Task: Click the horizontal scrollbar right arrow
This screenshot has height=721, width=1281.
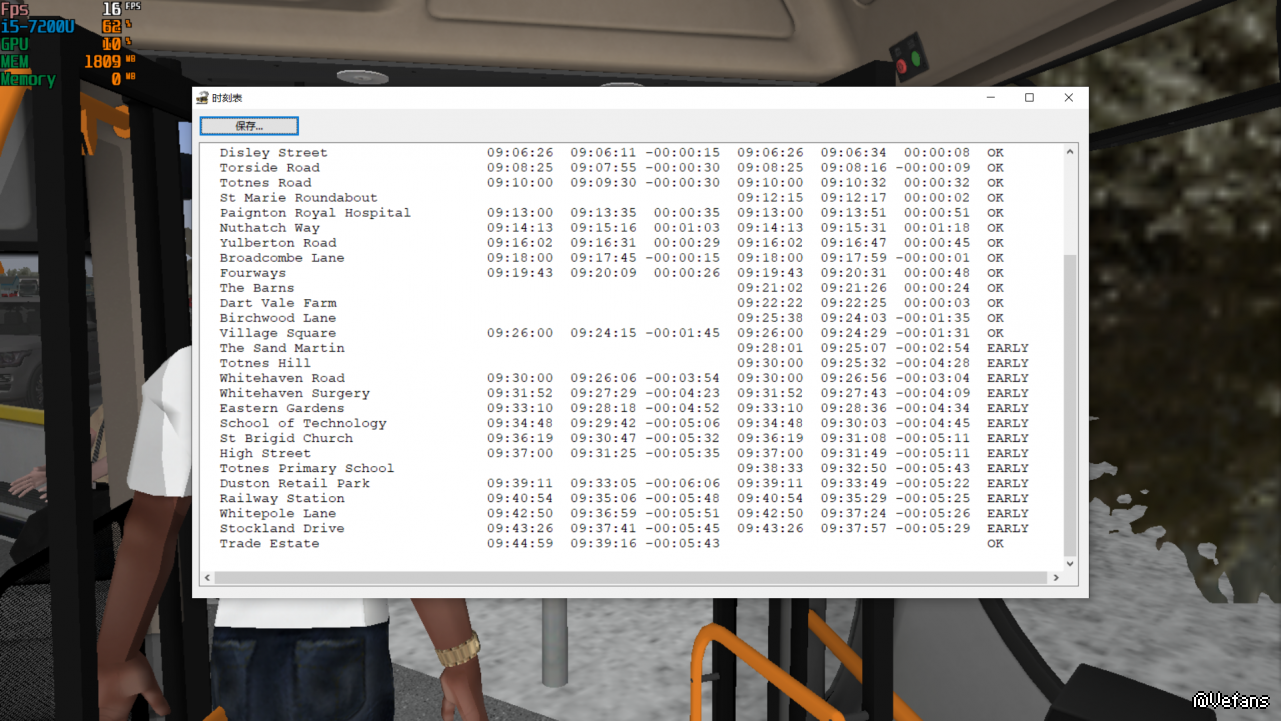Action: (x=1055, y=578)
